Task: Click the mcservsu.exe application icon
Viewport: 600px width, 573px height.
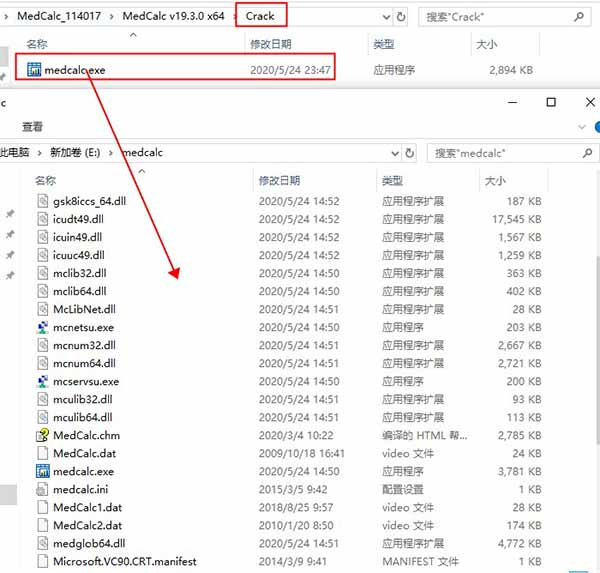Action: 42,381
